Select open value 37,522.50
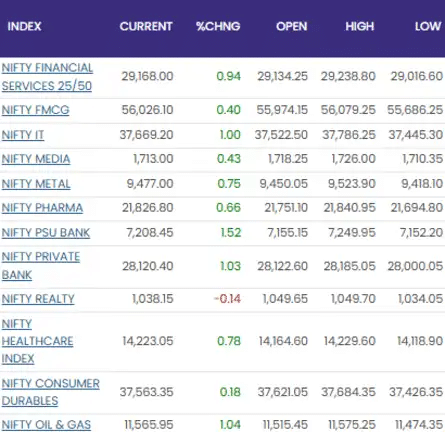445x432 pixels. point(281,135)
